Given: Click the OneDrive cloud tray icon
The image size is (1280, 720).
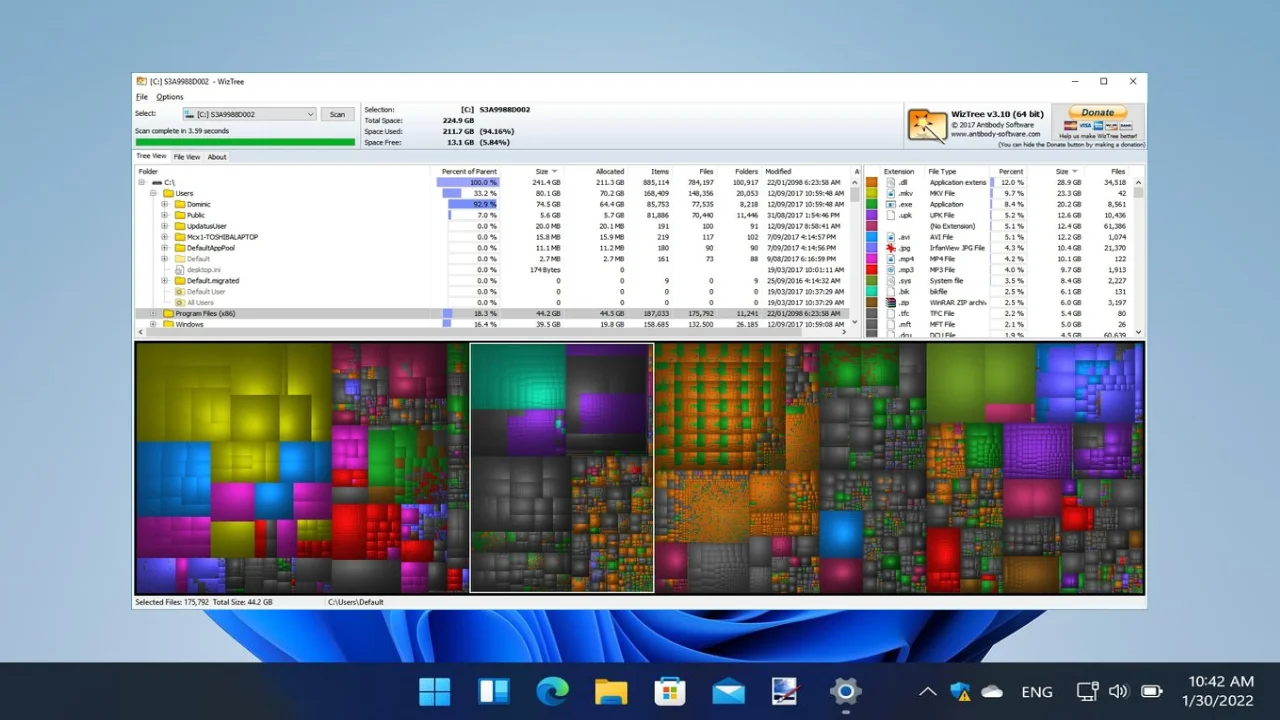Looking at the screenshot, I should (992, 691).
